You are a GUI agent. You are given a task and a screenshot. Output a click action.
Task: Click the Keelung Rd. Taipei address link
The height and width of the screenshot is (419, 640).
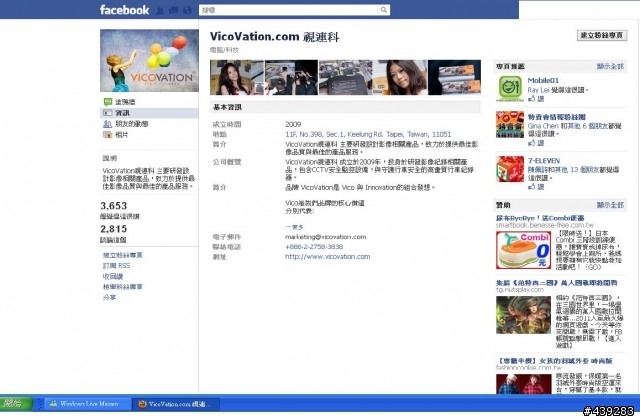(x=368, y=134)
